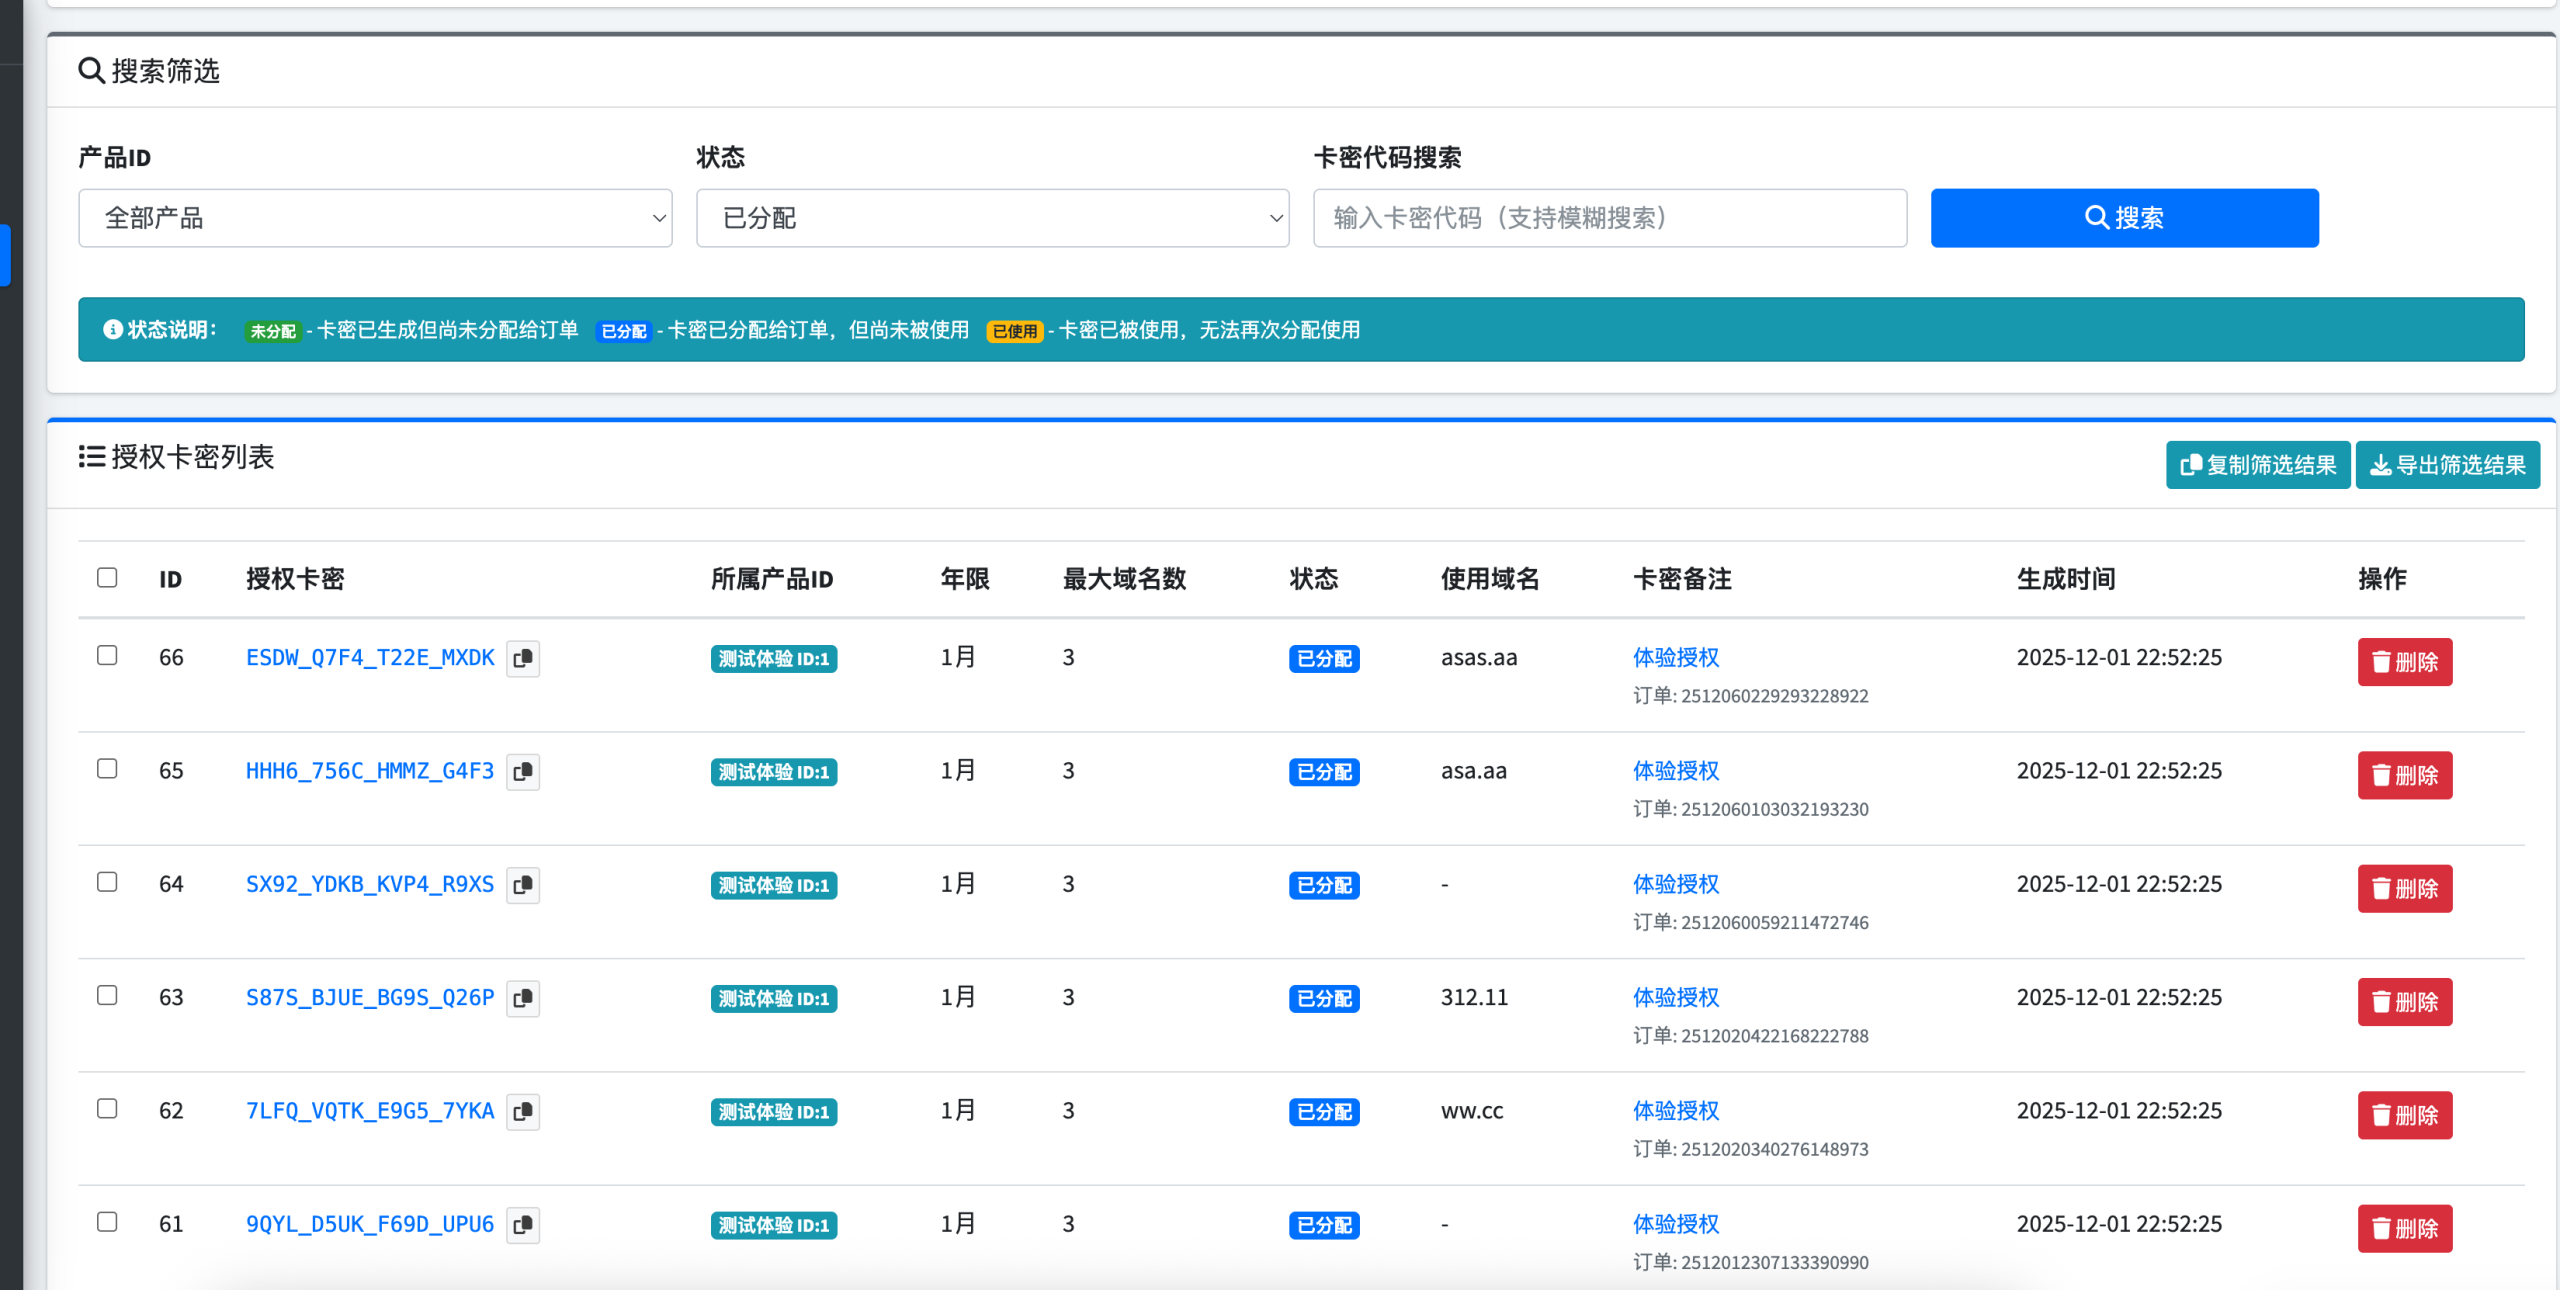Click the 搜索 button
The image size is (2560, 1290).
(x=2124, y=218)
